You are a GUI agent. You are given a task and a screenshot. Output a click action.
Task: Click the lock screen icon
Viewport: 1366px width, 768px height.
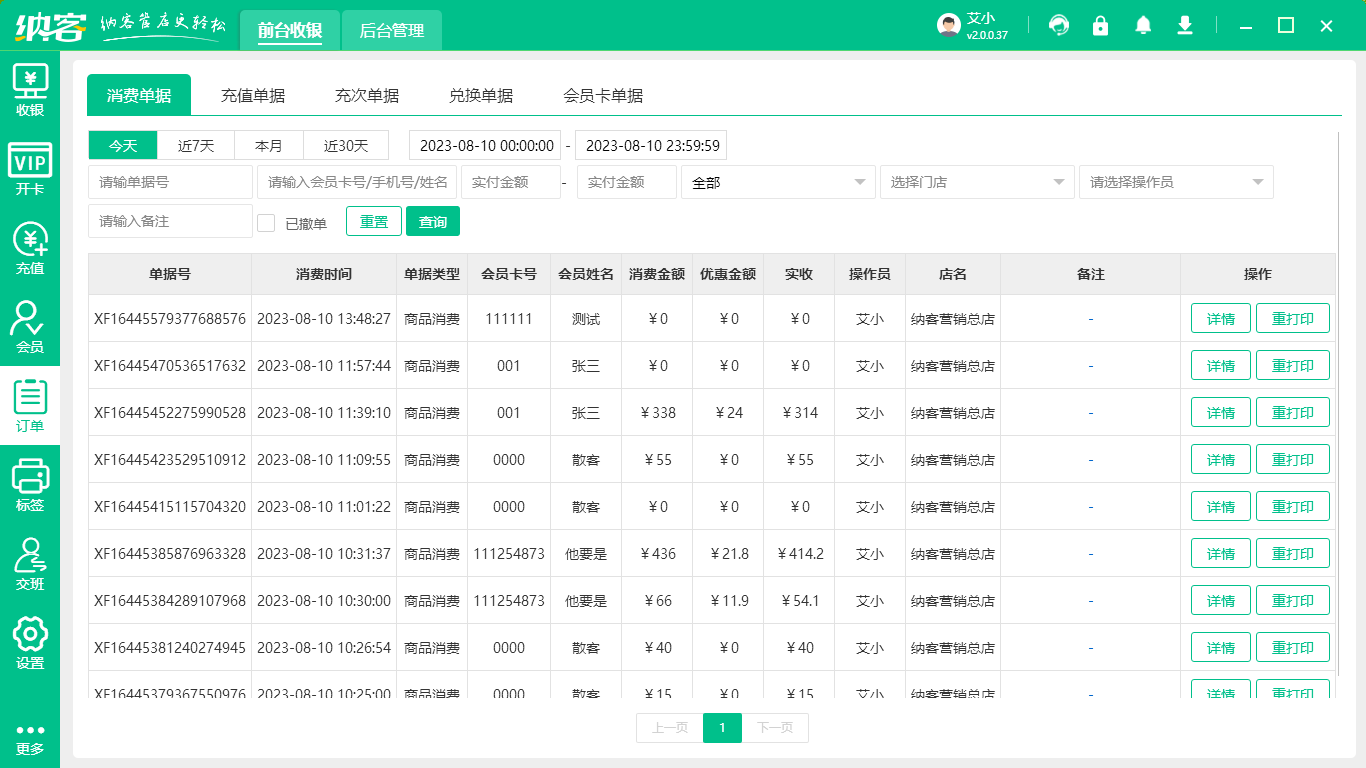point(1100,25)
